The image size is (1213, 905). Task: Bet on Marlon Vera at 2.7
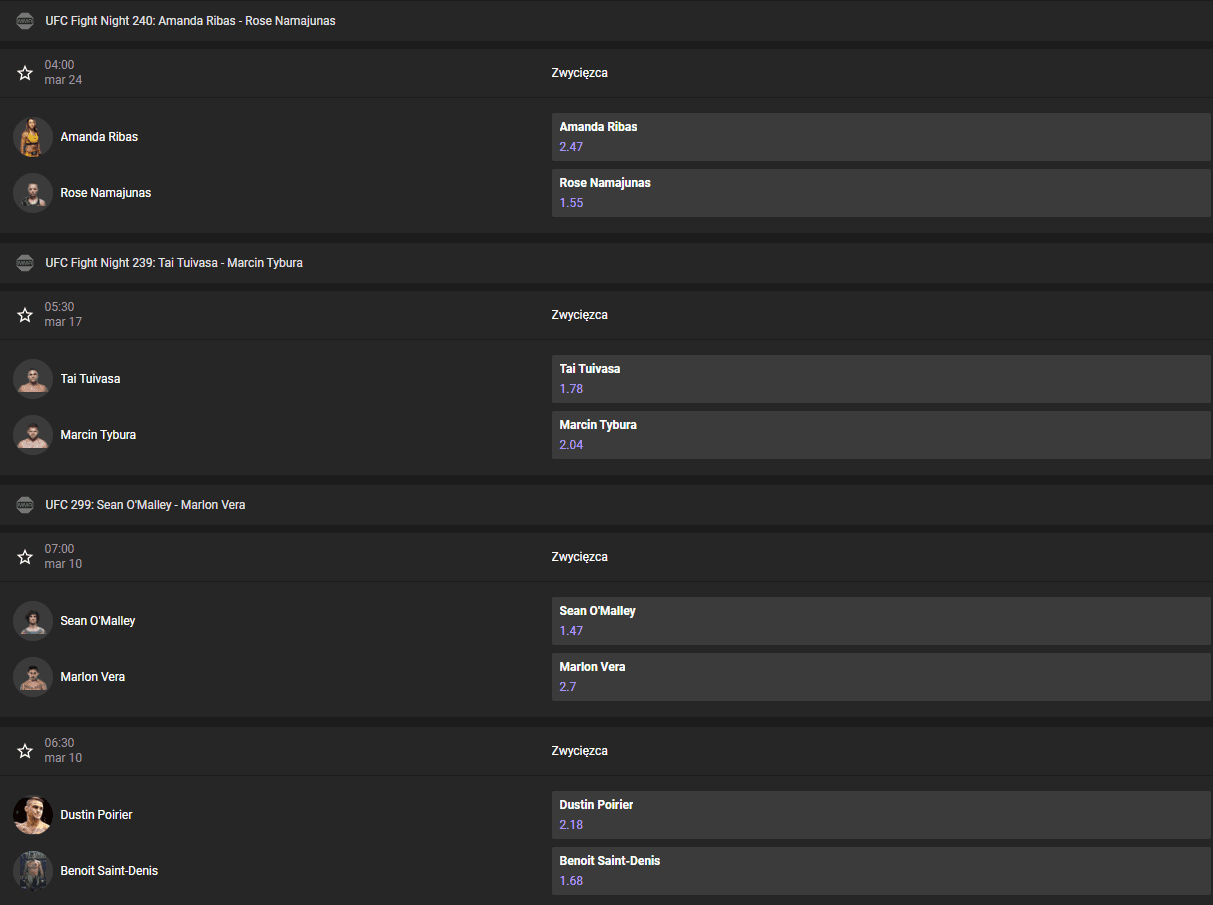tap(881, 677)
